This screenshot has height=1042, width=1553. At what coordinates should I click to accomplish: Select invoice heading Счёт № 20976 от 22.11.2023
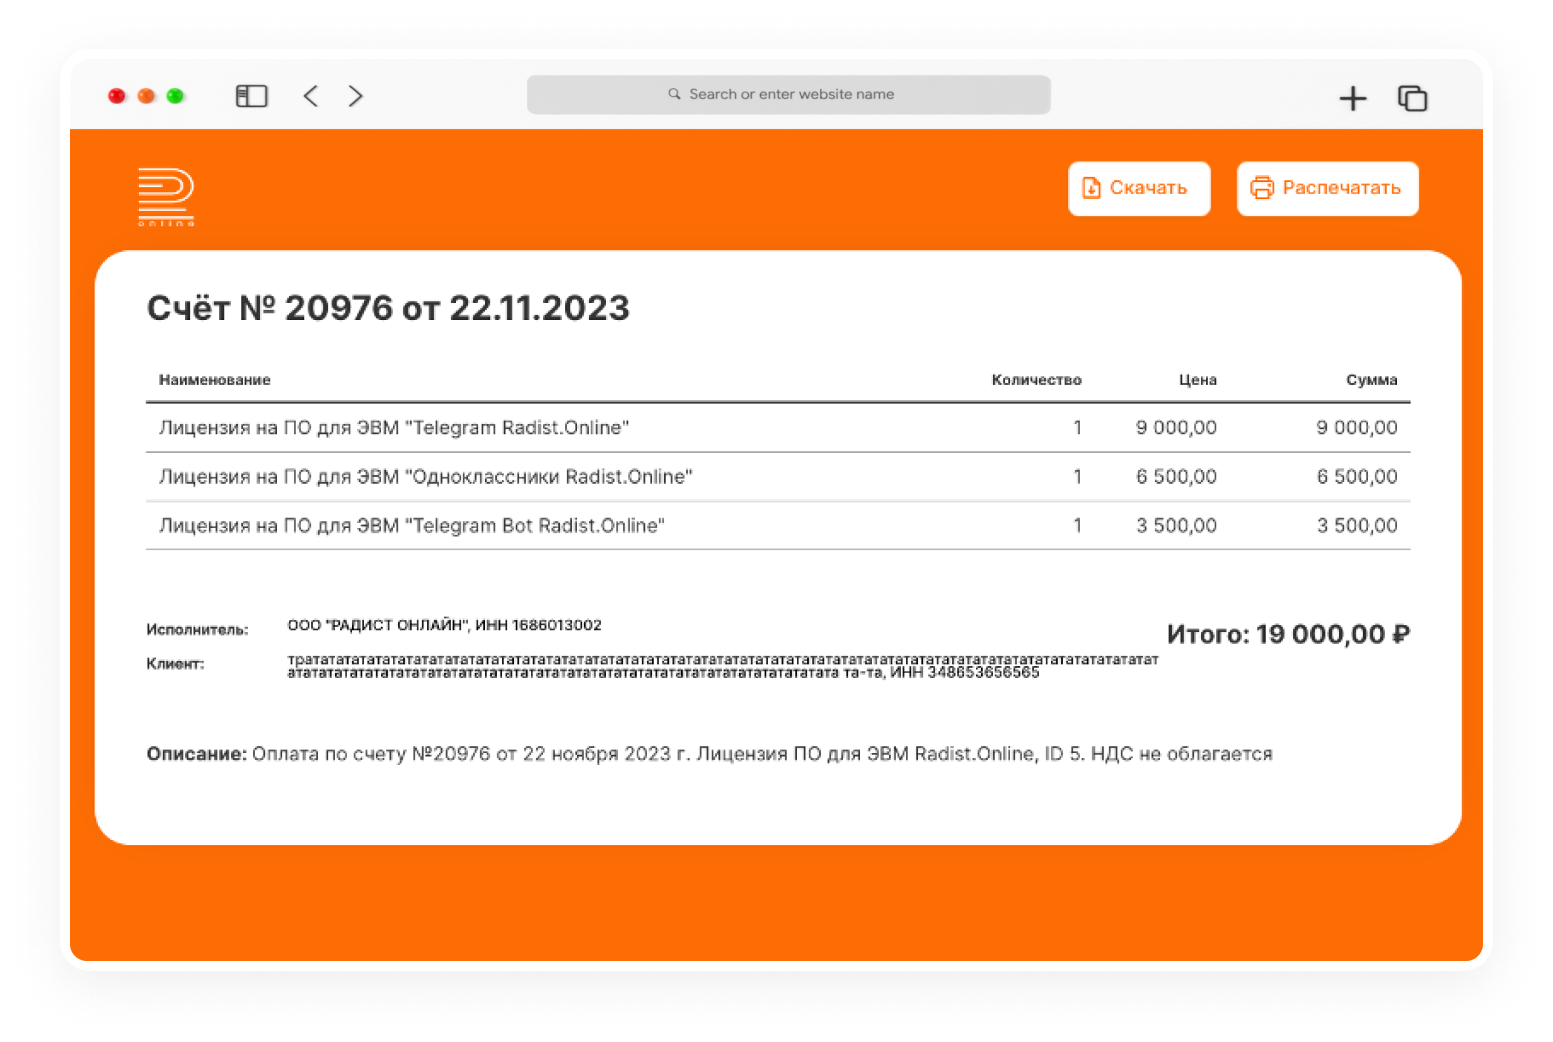pos(388,308)
